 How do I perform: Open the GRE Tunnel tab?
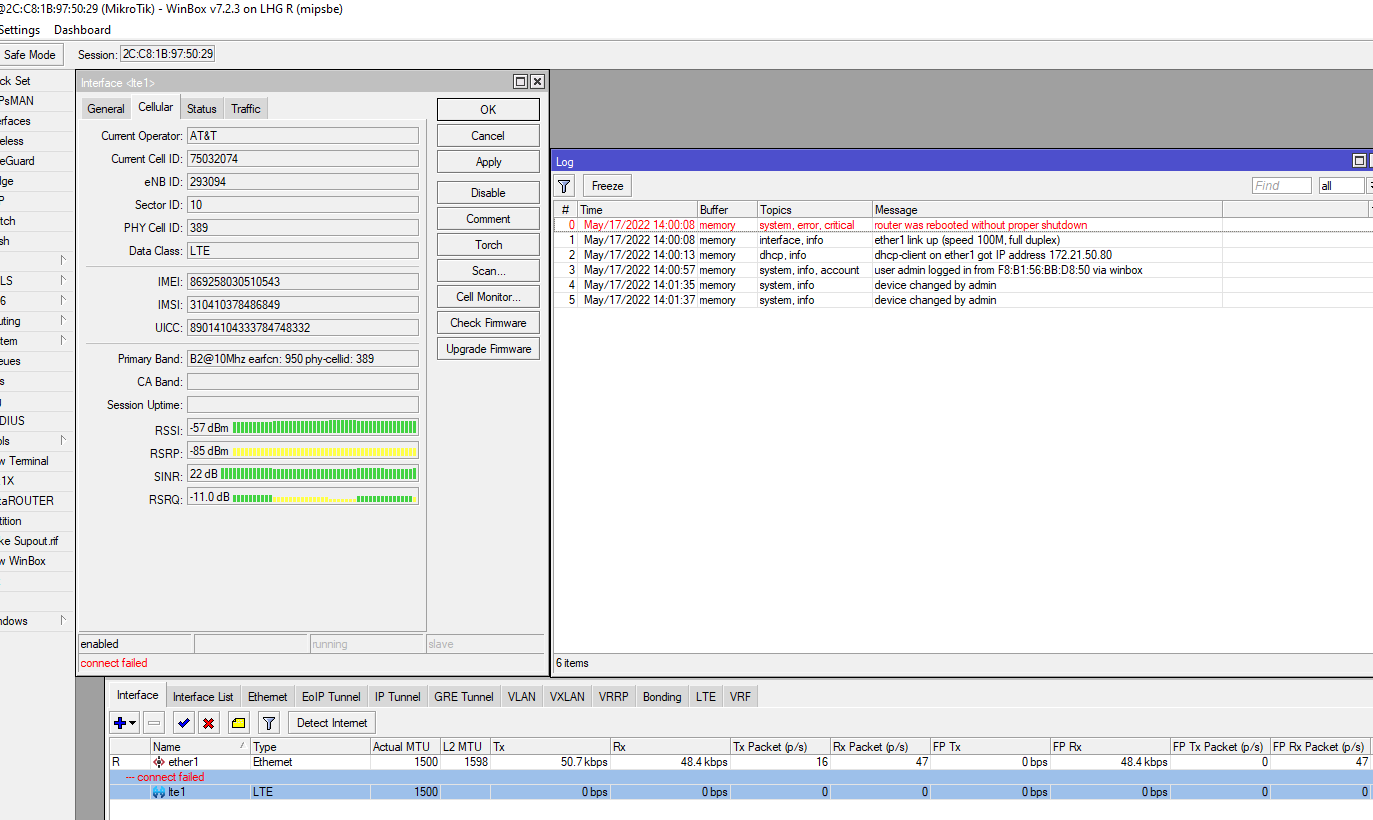tap(464, 697)
